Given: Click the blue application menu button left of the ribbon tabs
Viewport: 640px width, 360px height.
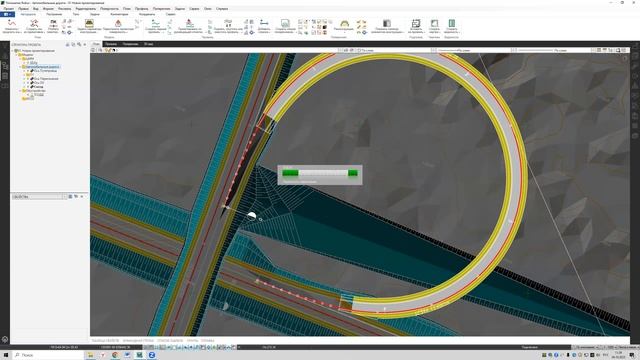Looking at the screenshot, I should [7, 14].
